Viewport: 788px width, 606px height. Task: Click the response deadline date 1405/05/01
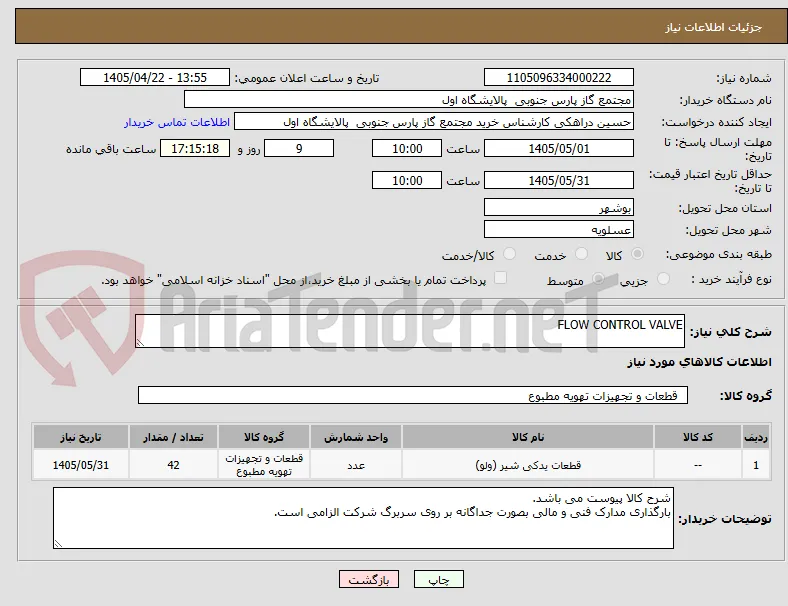pos(558,149)
